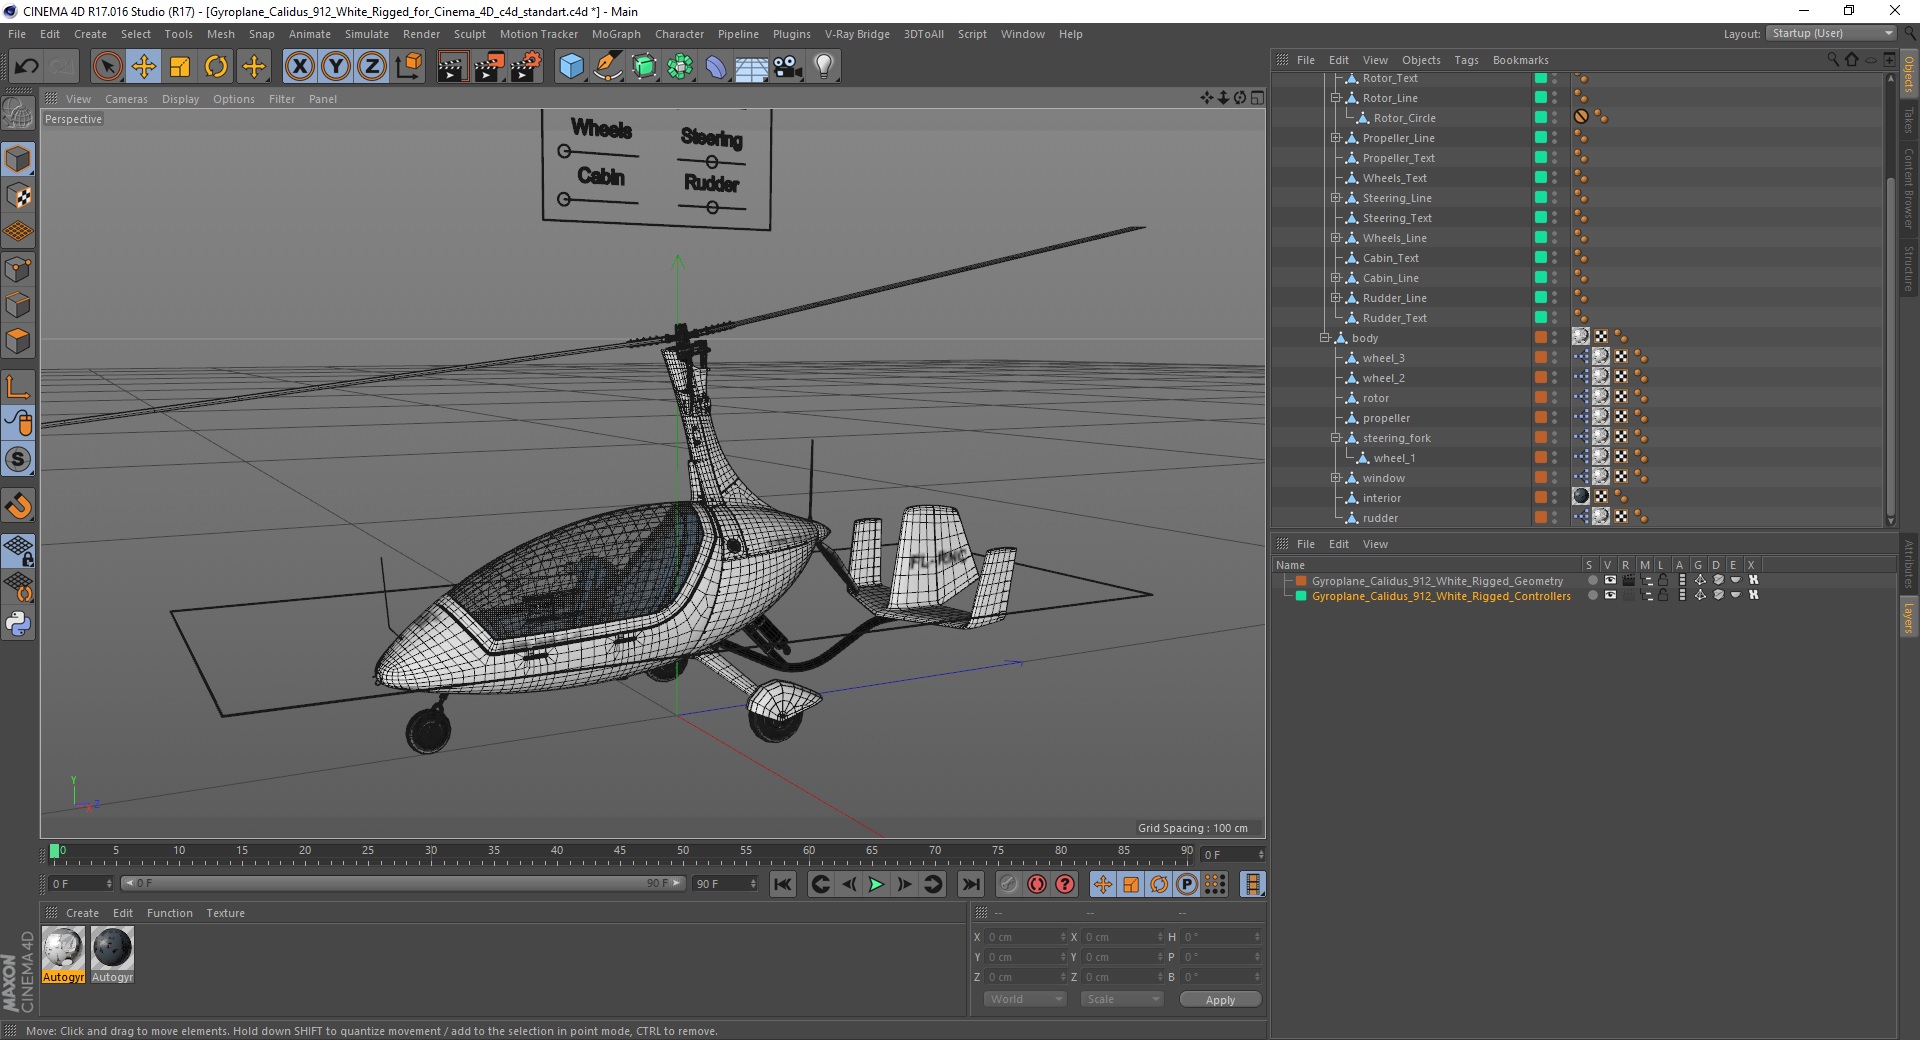
Task: Open the deformer object icon
Action: 716,67
